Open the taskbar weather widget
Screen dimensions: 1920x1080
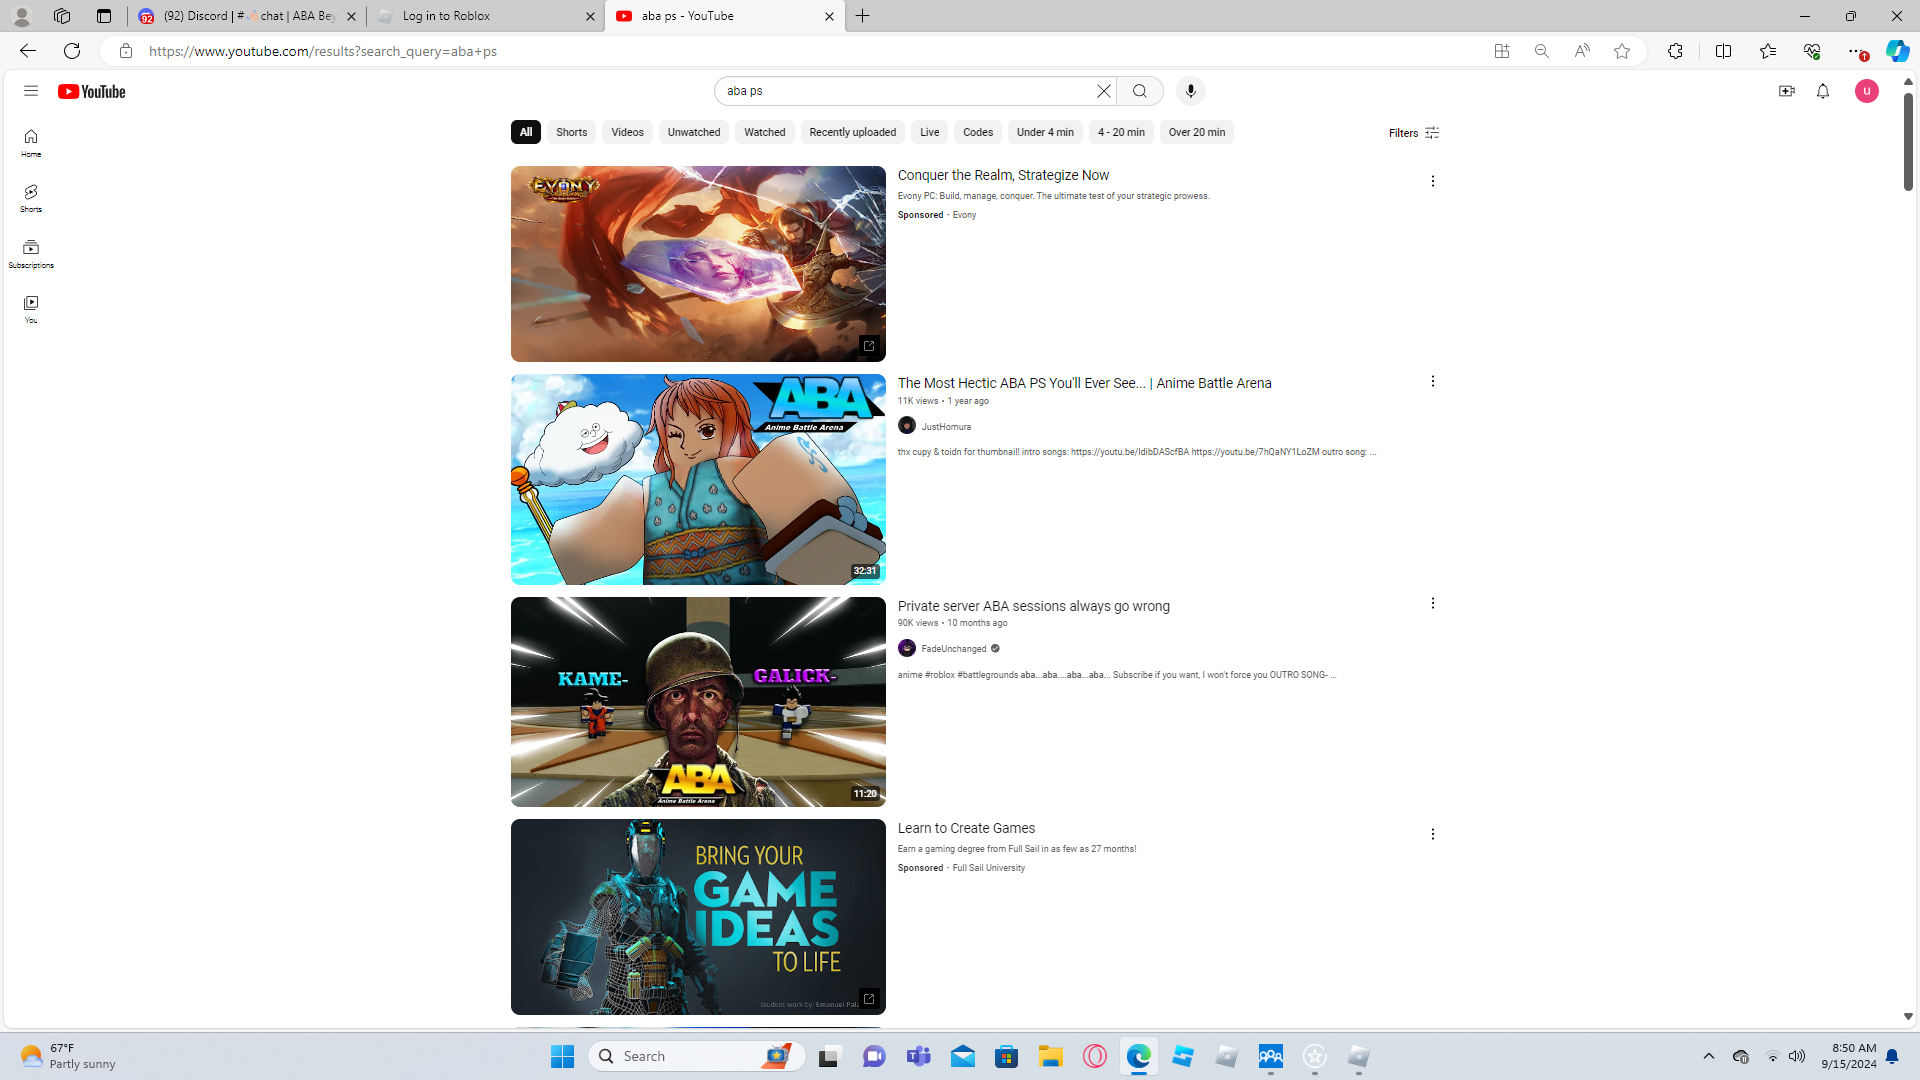70,1056
